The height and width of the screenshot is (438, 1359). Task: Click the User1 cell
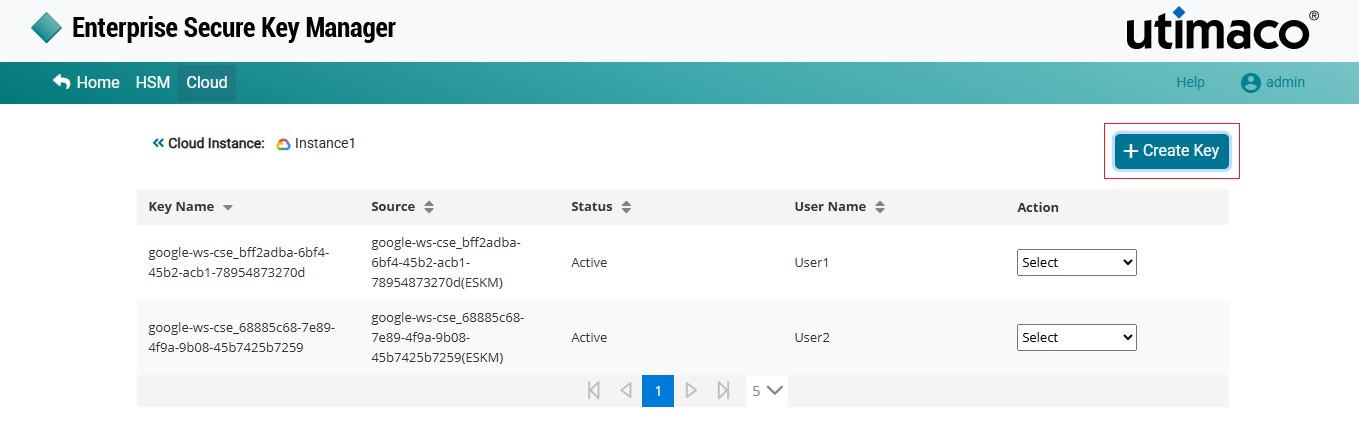[812, 262]
